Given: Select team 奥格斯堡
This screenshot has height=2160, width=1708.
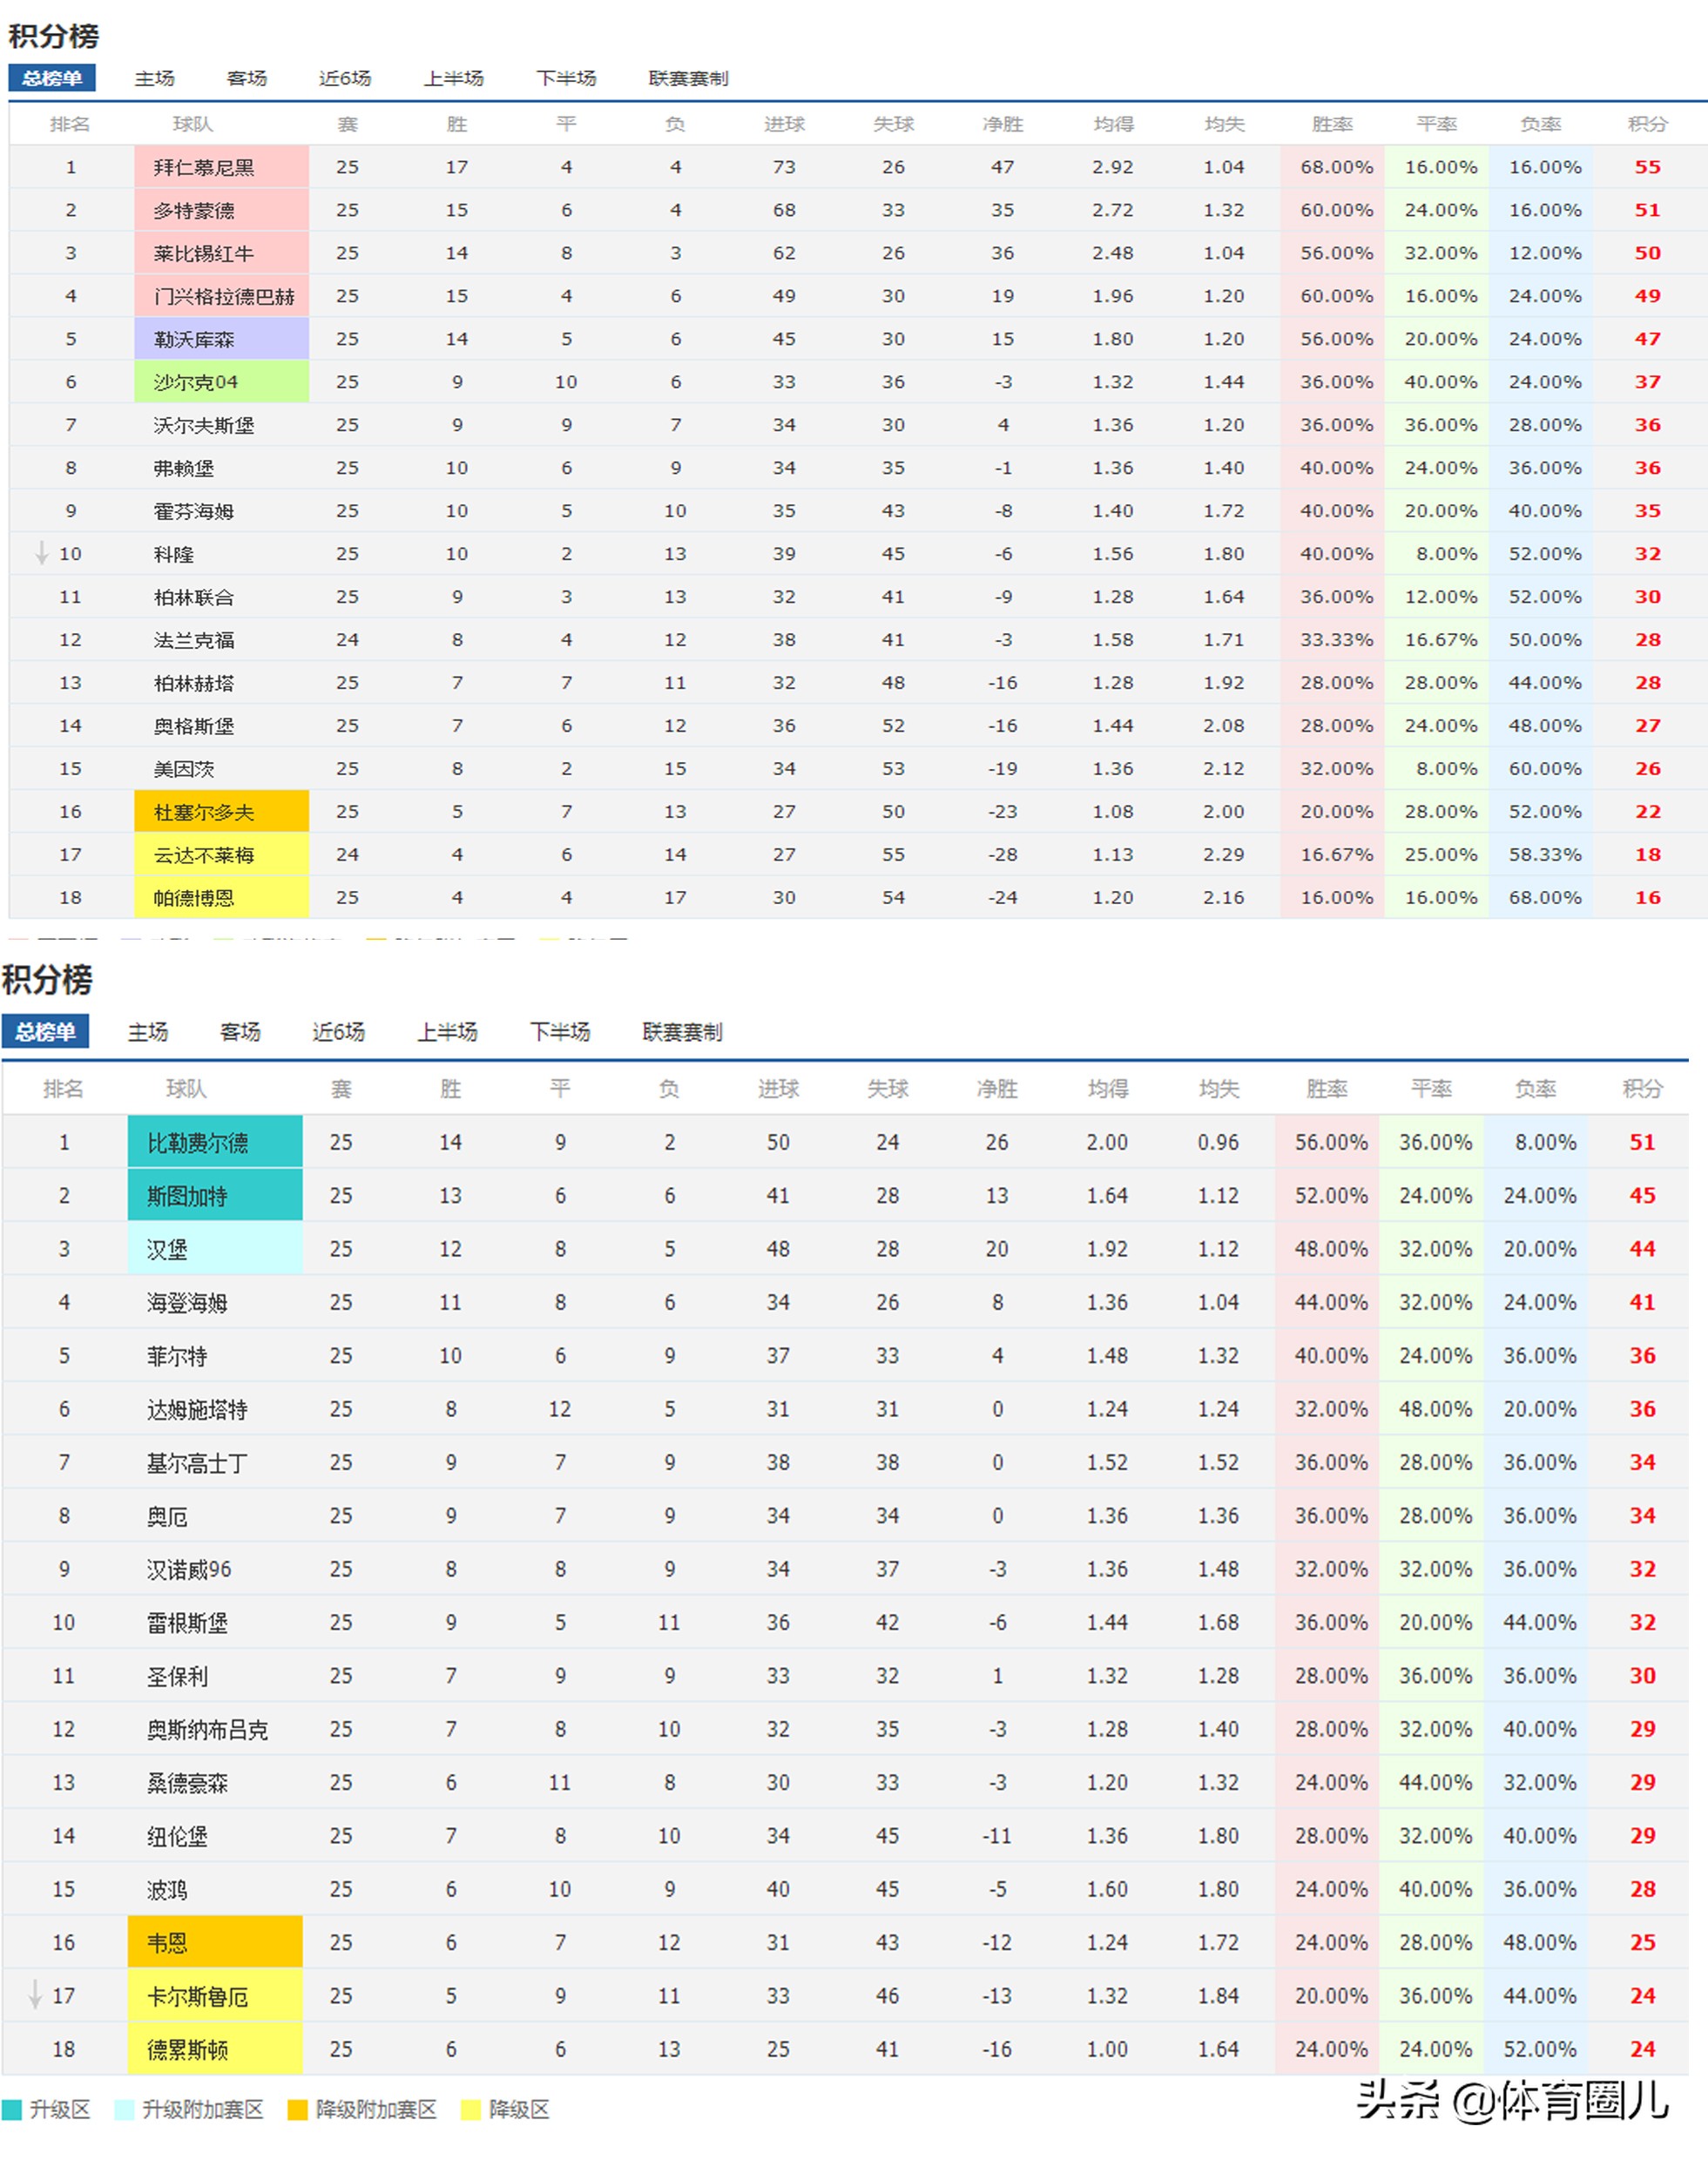Looking at the screenshot, I should (194, 726).
